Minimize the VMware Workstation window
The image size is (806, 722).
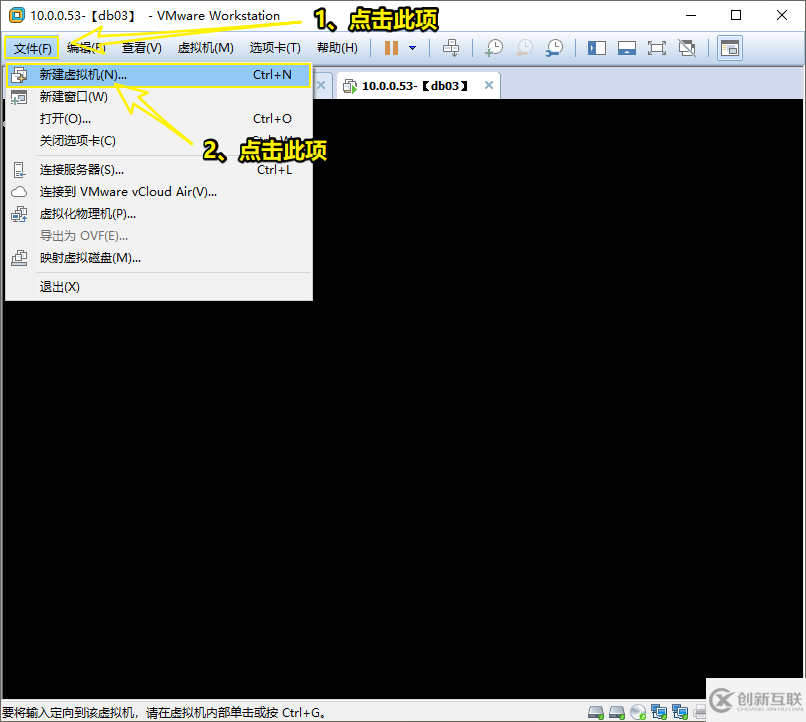point(691,15)
